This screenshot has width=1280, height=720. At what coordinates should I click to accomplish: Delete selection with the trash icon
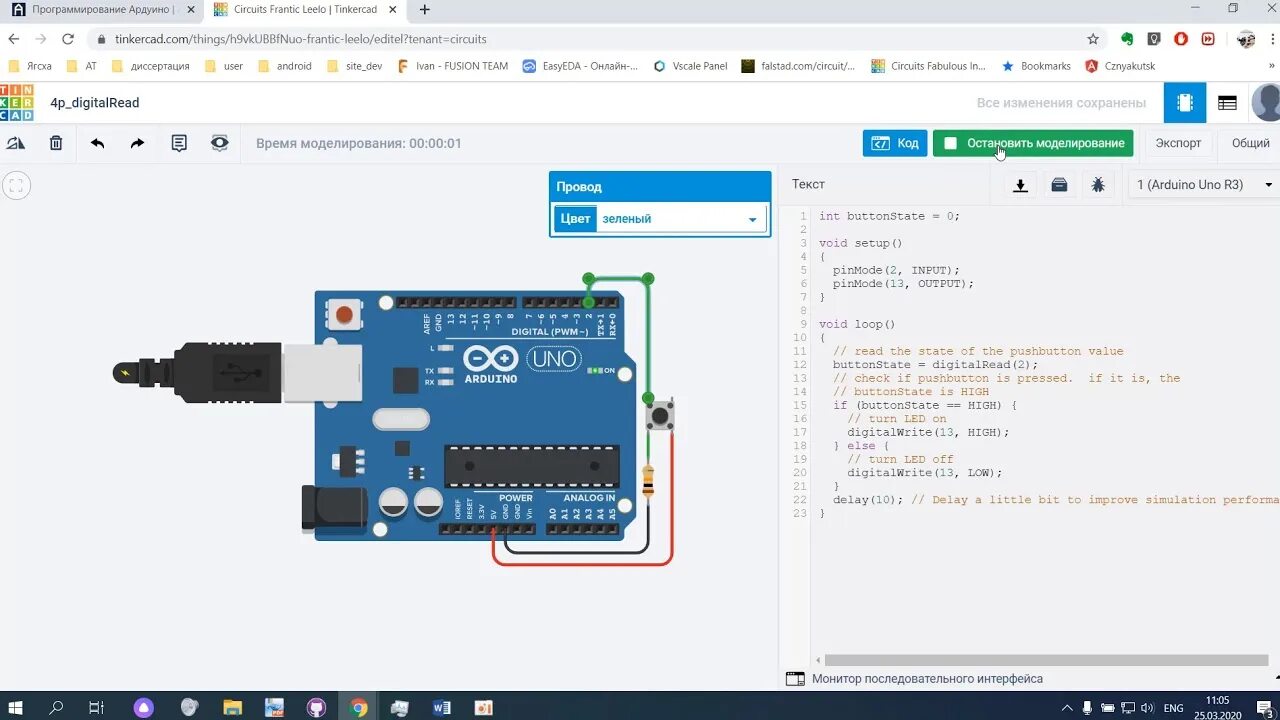coord(56,143)
